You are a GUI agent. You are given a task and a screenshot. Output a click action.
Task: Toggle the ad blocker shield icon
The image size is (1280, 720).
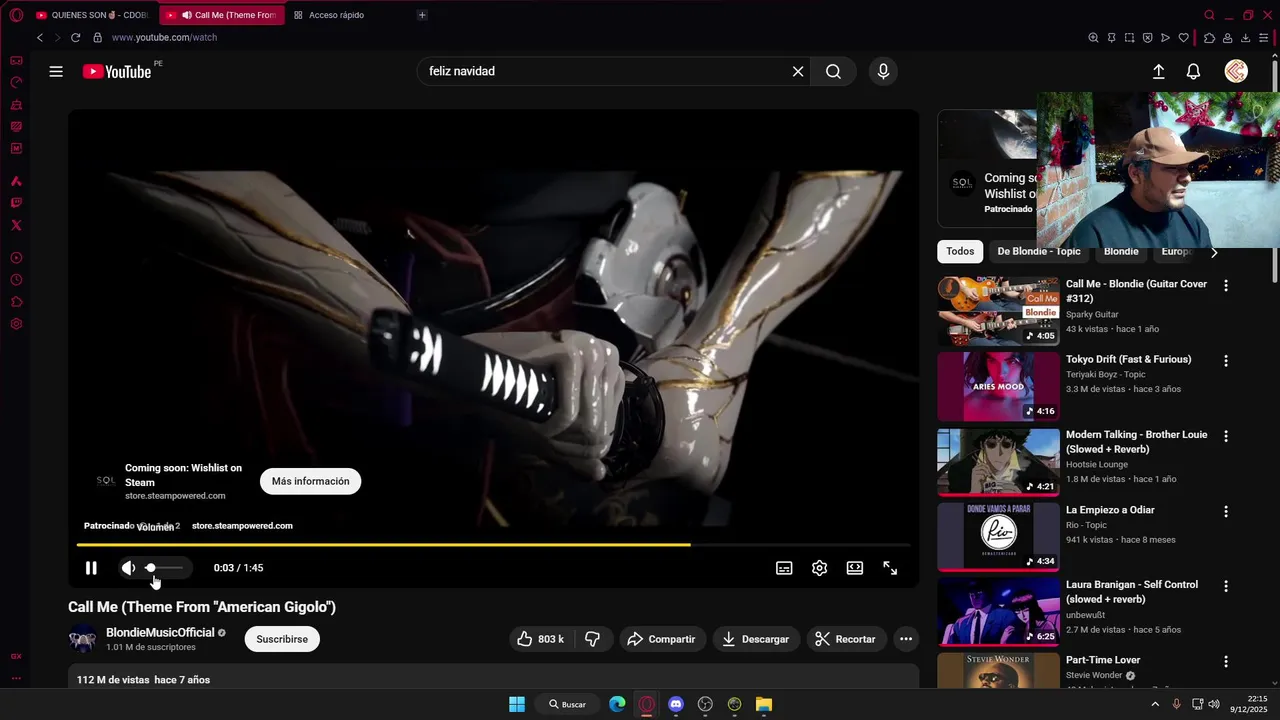click(1147, 37)
